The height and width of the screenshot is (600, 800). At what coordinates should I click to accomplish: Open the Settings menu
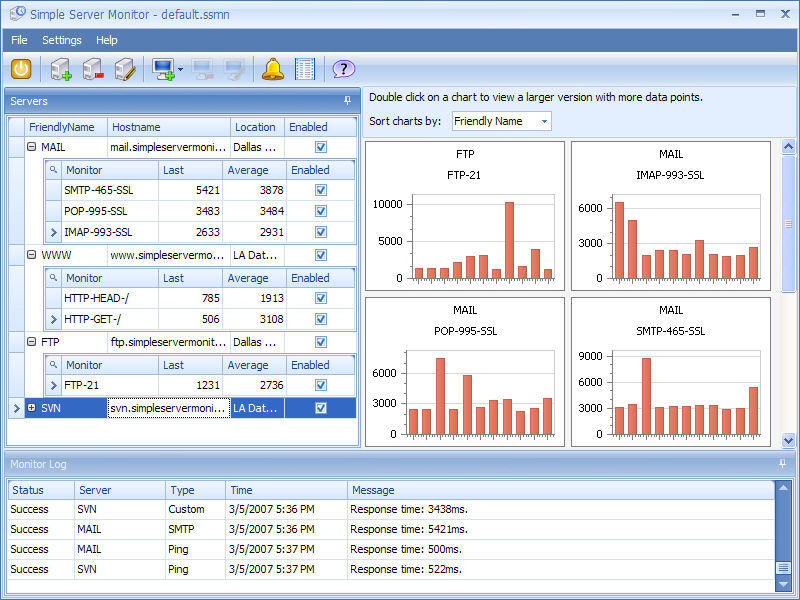62,40
